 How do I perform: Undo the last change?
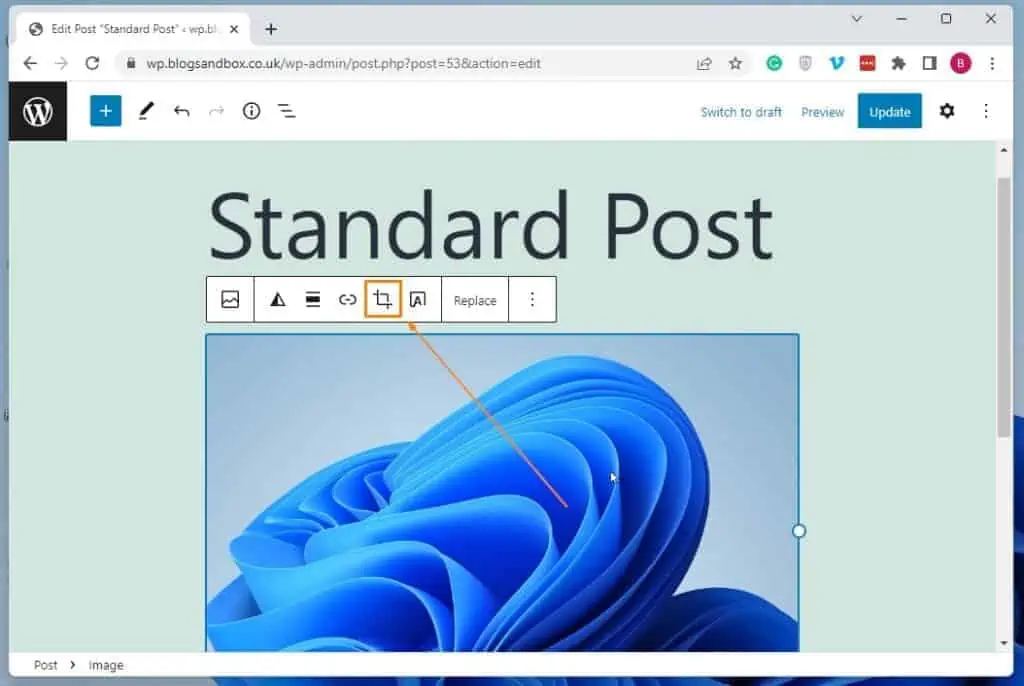182,111
